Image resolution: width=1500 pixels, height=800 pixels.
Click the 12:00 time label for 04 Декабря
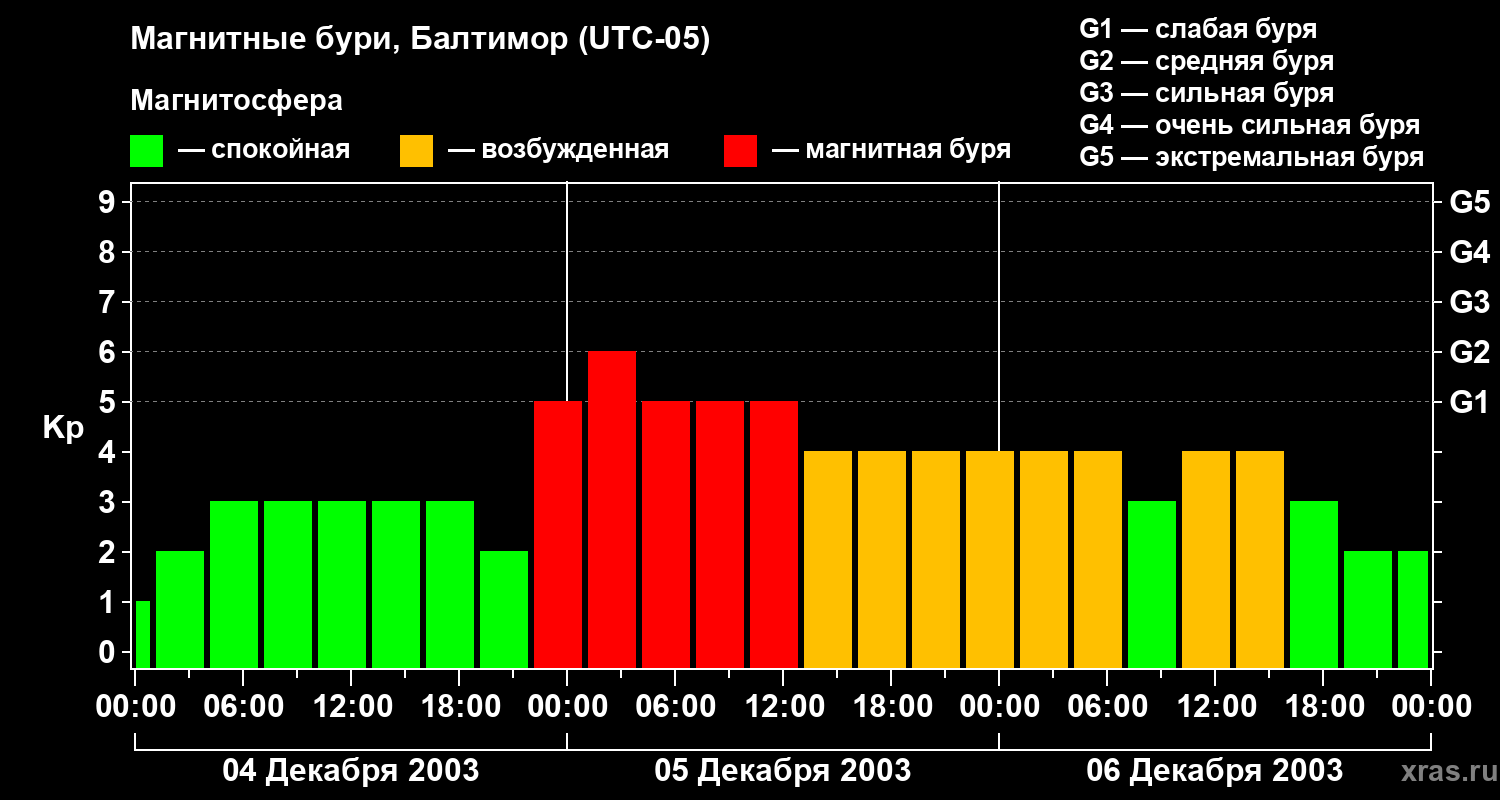(x=350, y=707)
